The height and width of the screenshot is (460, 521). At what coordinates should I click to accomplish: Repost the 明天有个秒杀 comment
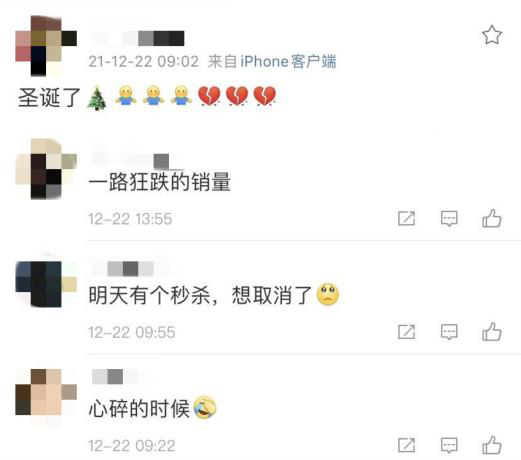coord(407,332)
